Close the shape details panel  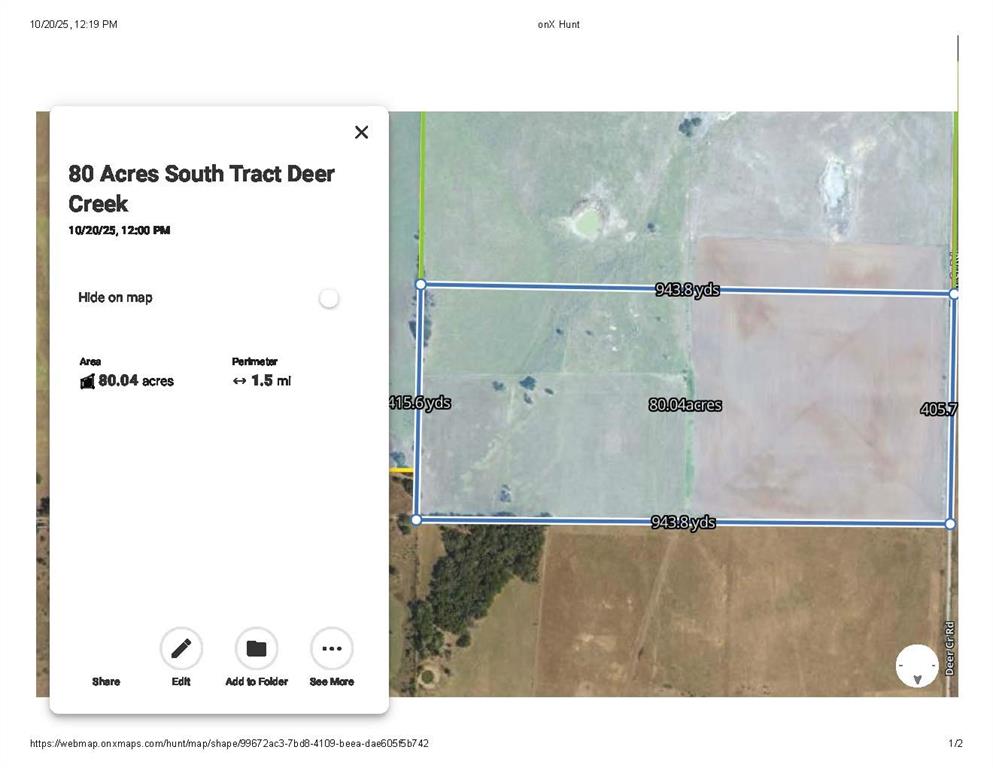[x=361, y=132]
